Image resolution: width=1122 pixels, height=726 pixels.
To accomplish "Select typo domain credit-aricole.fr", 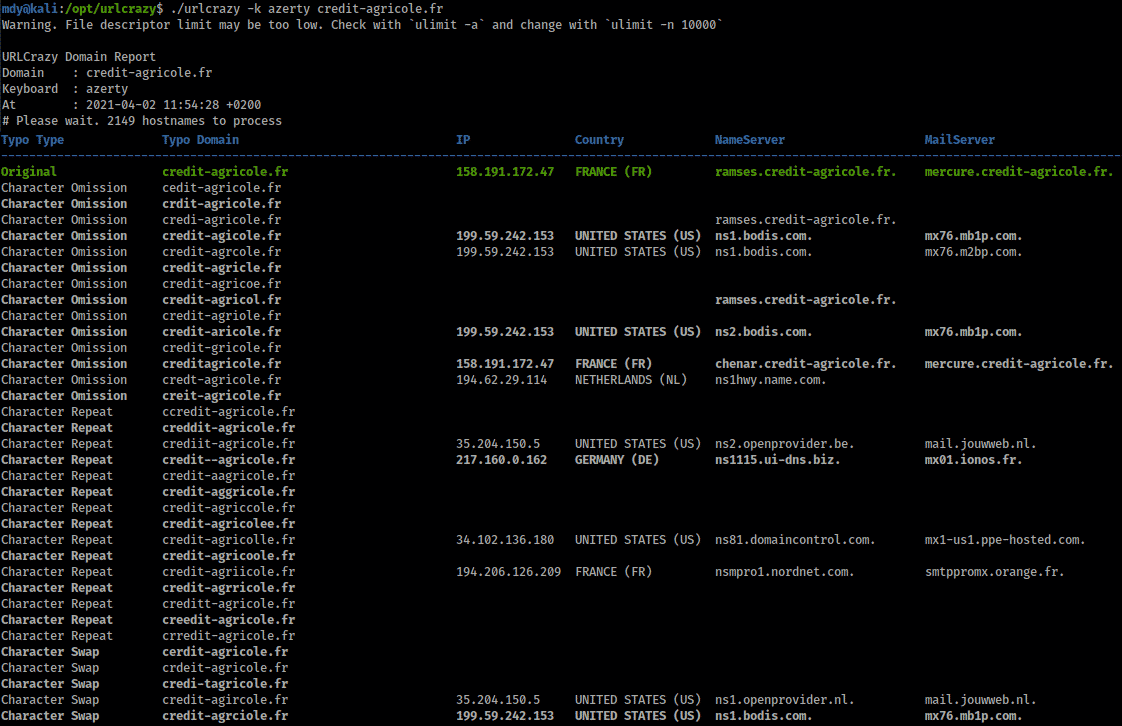I will (x=222, y=332).
